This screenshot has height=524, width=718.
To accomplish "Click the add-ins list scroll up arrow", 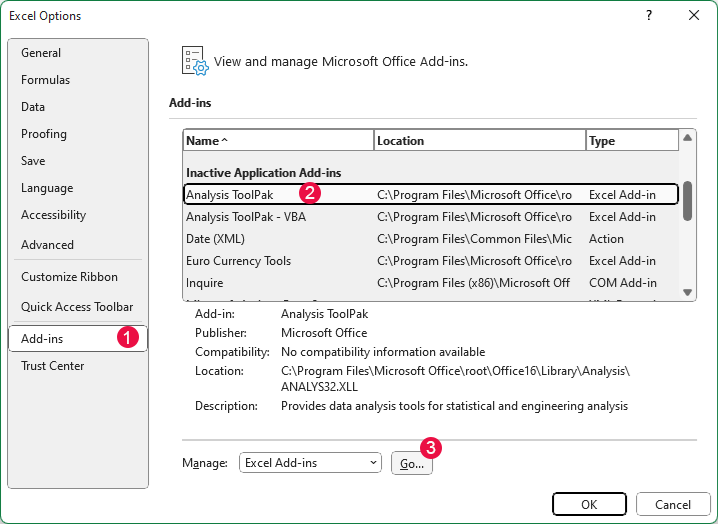I will tap(688, 138).
